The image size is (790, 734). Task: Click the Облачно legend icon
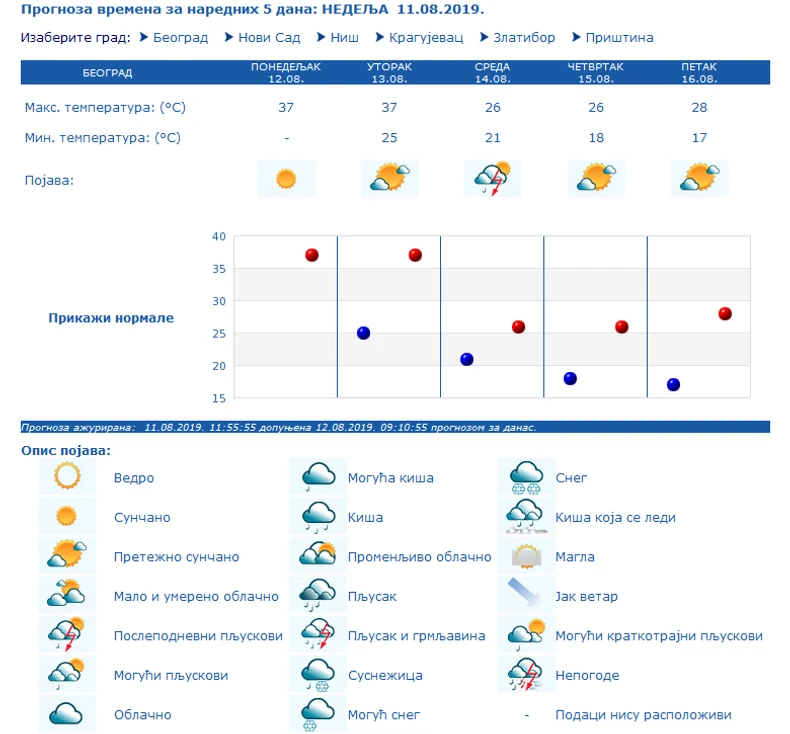click(67, 714)
